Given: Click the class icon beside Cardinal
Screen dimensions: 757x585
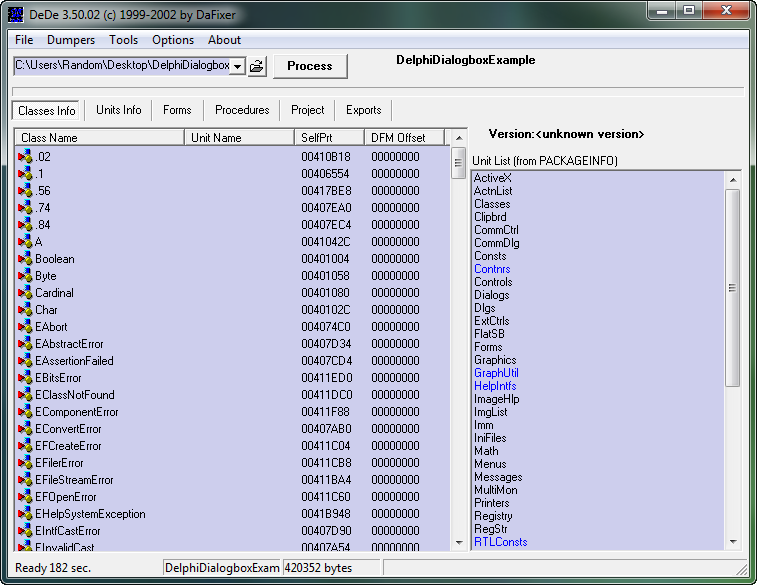Looking at the screenshot, I should point(25,292).
